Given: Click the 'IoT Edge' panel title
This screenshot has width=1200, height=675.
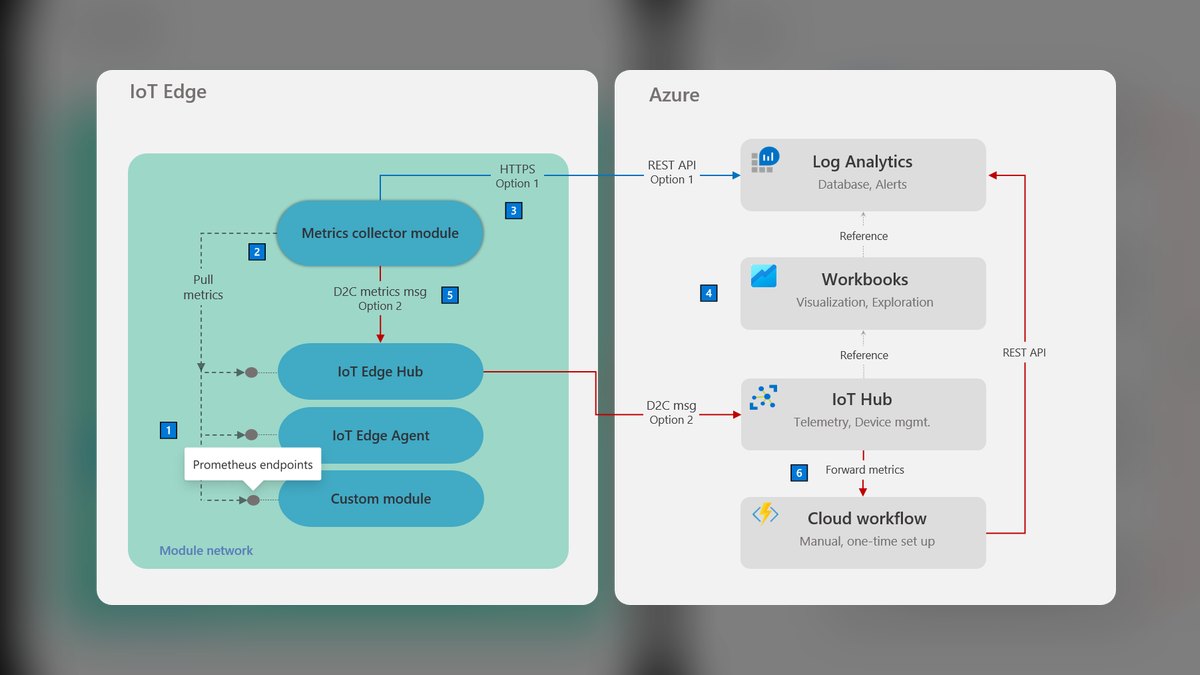Looking at the screenshot, I should pyautogui.click(x=168, y=92).
